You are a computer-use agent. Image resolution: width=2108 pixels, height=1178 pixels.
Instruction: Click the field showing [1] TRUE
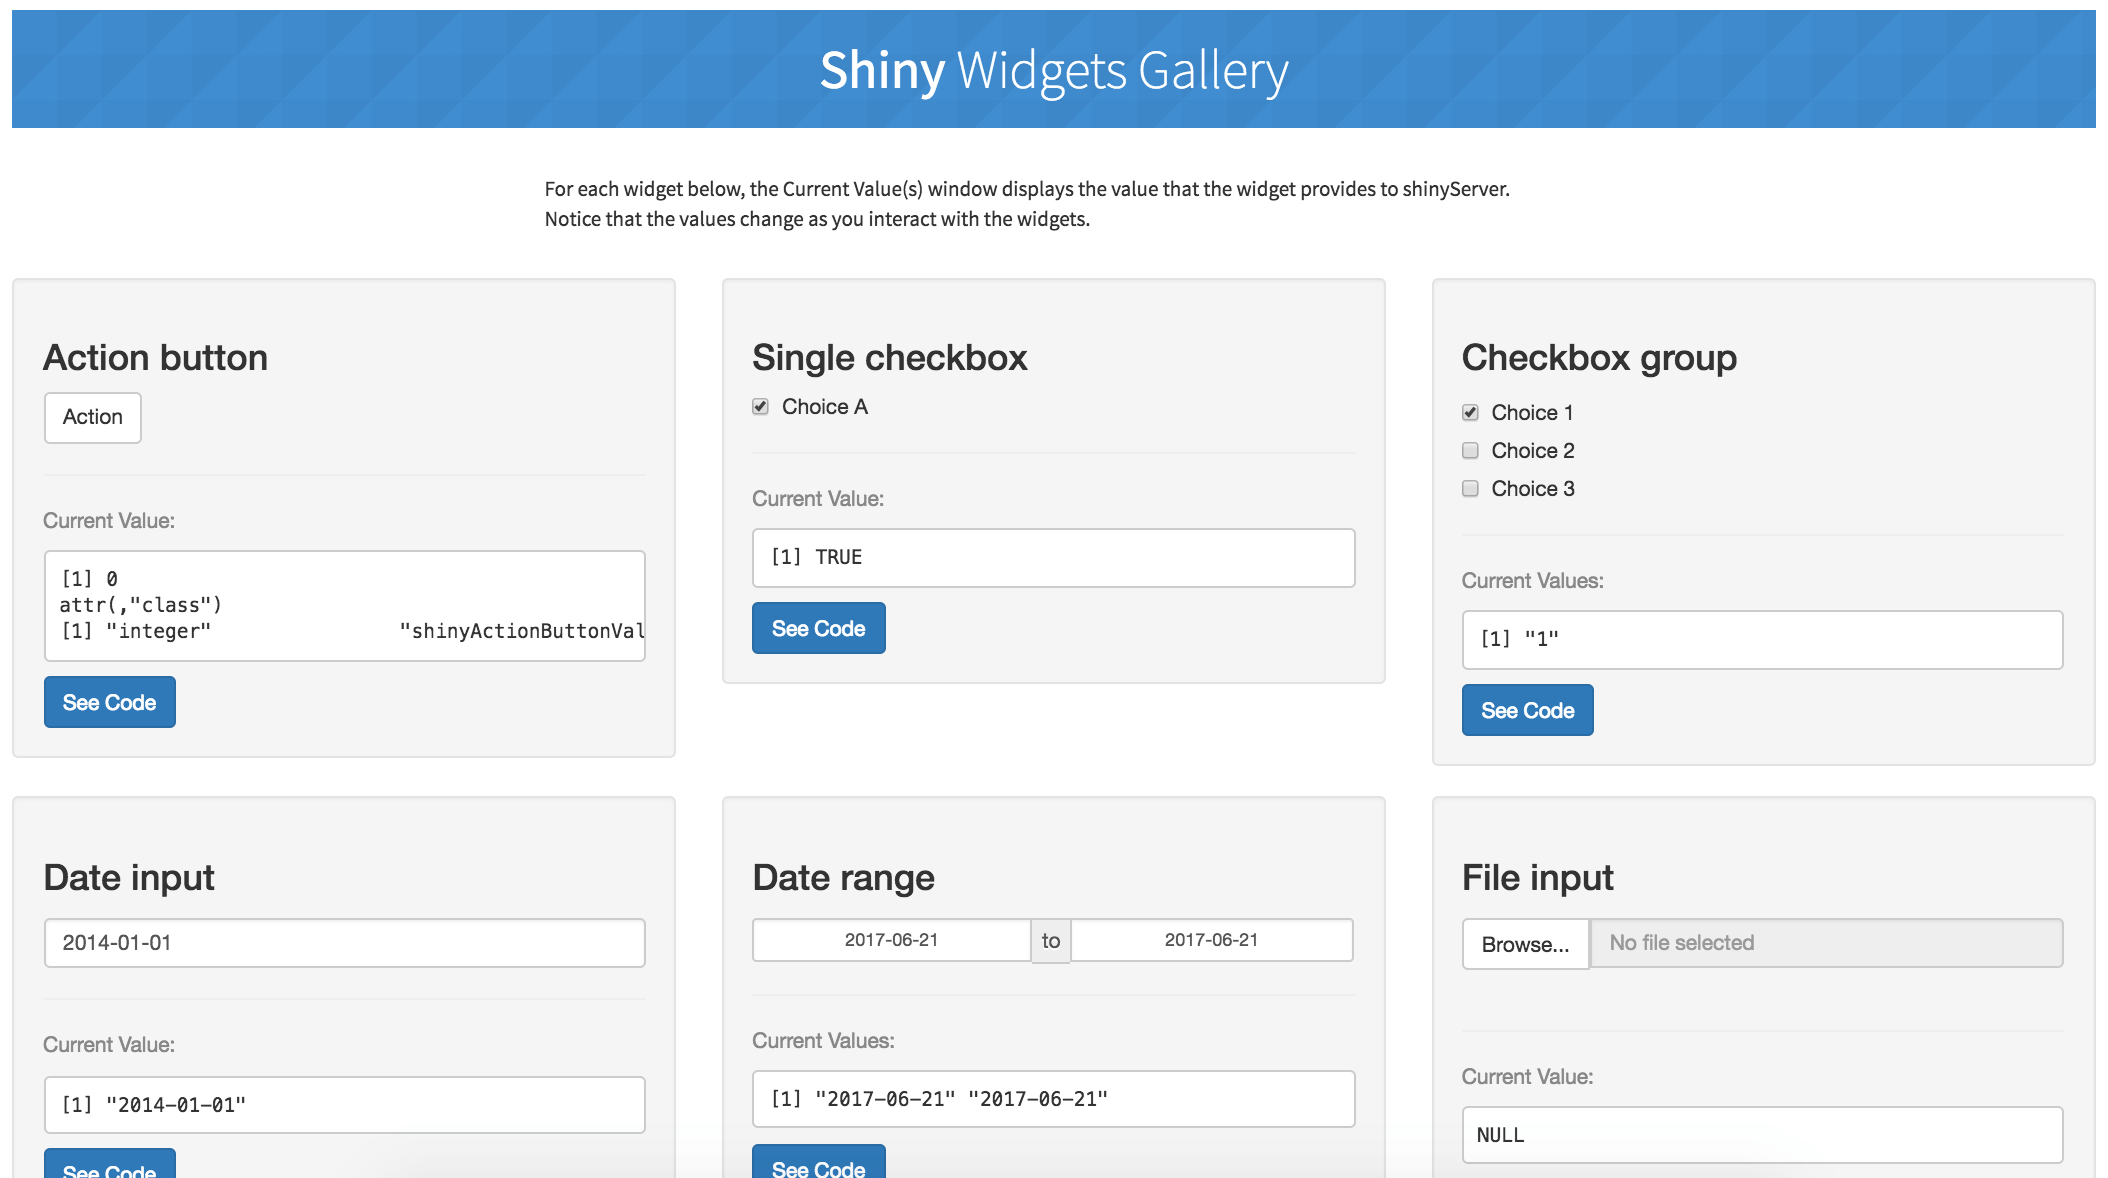click(x=1052, y=557)
